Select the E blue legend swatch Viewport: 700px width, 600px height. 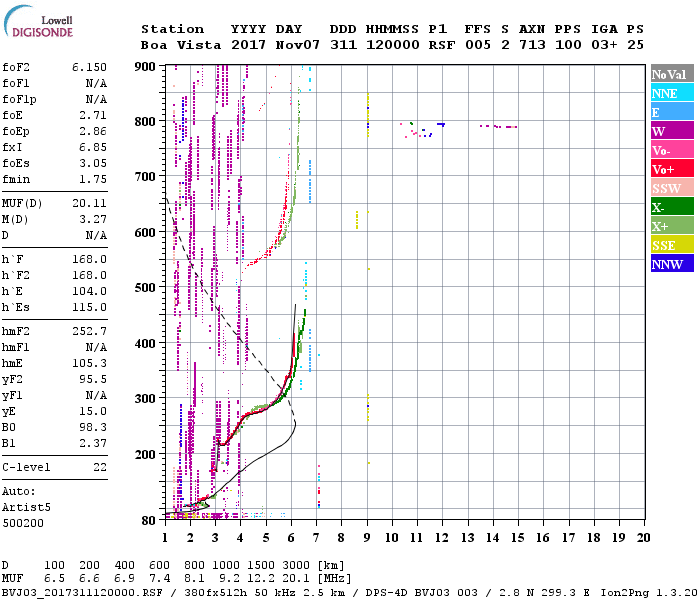pyautogui.click(x=672, y=112)
